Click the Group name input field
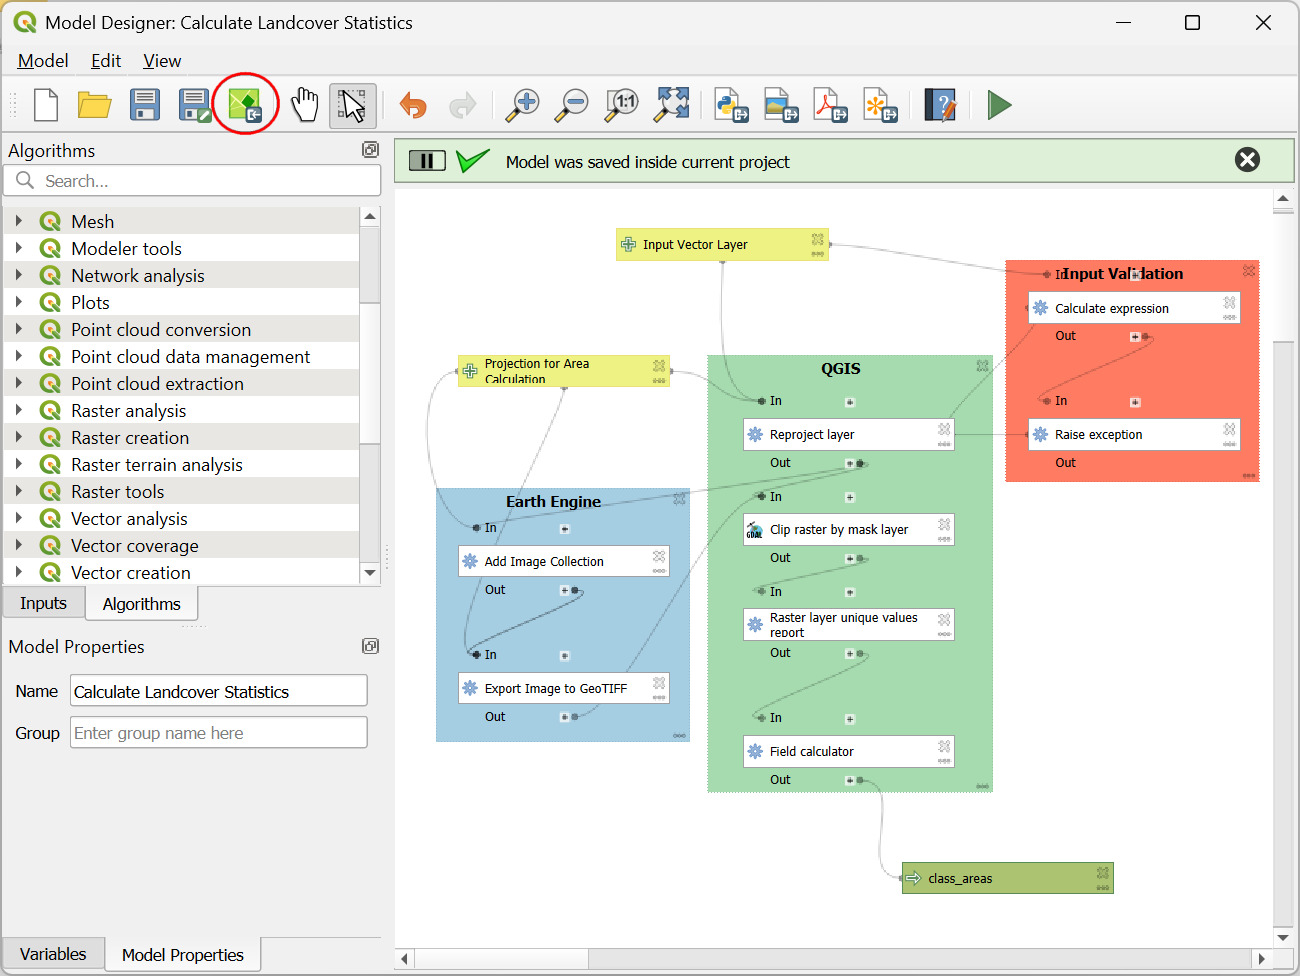Viewport: 1300px width, 976px height. pyautogui.click(x=218, y=733)
